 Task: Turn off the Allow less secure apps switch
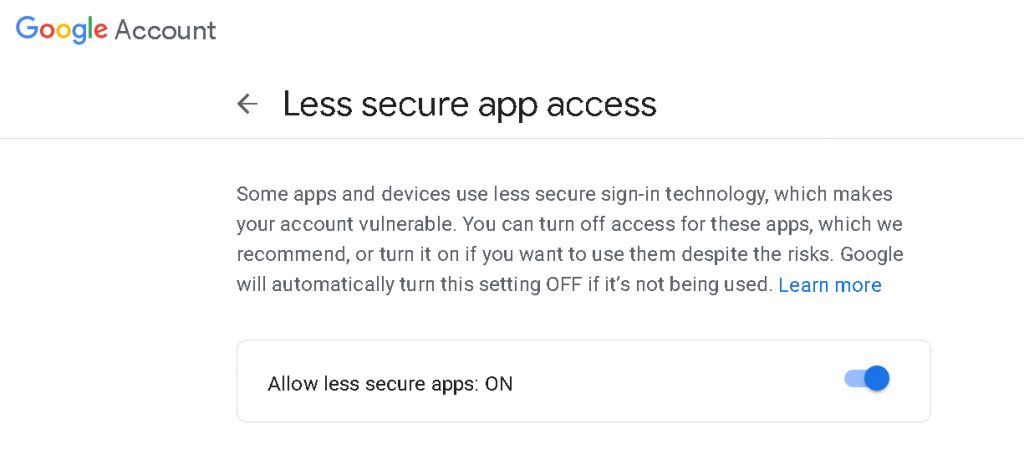[867, 378]
